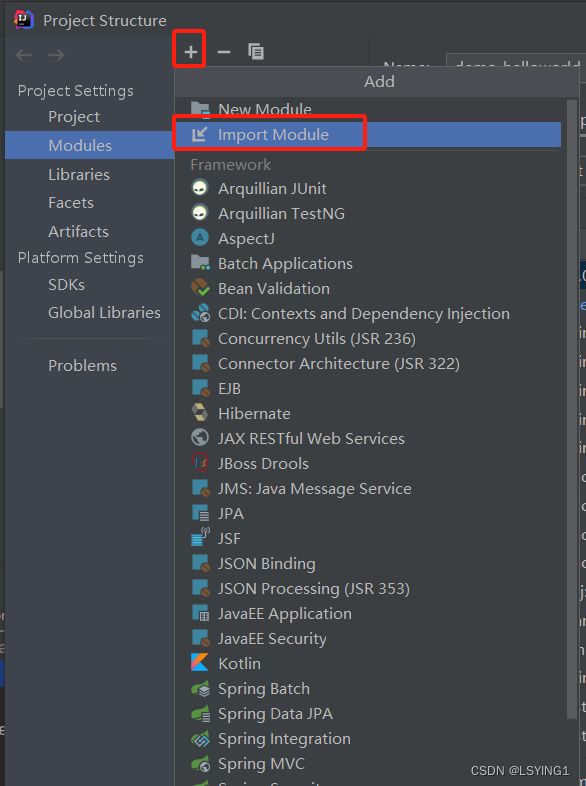The height and width of the screenshot is (786, 586).
Task: Click the Bean Validation text label
Action: click(x=274, y=289)
